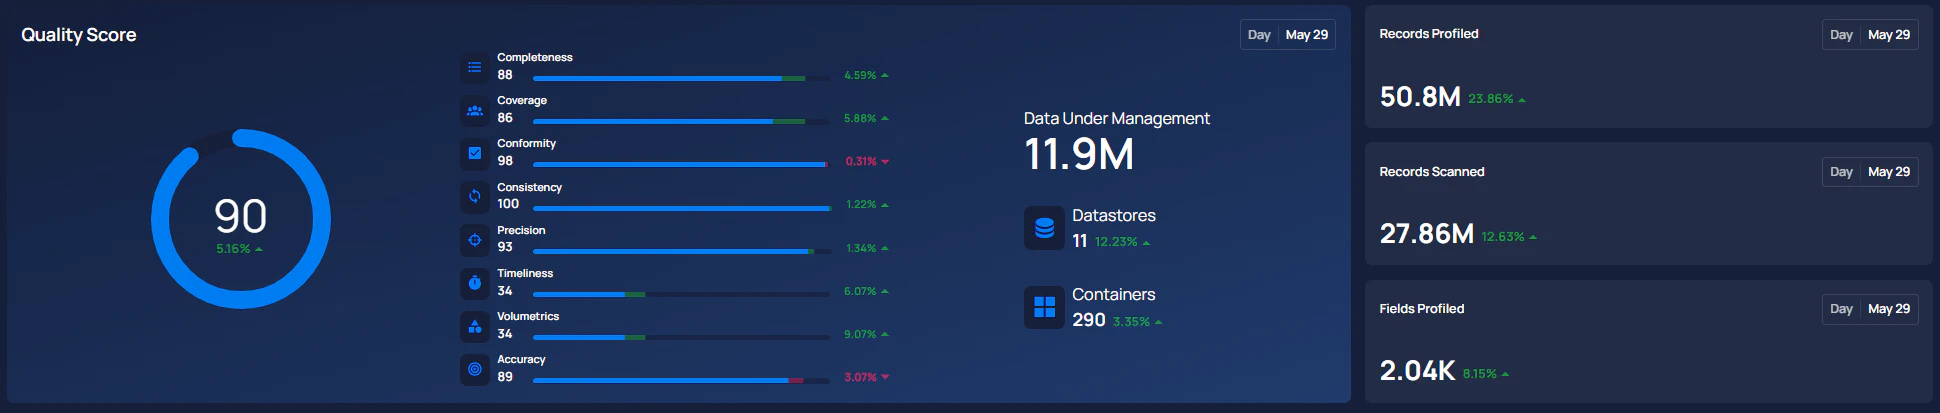The height and width of the screenshot is (413, 1940).
Task: Click the Precision crosshair icon
Action: pyautogui.click(x=475, y=240)
